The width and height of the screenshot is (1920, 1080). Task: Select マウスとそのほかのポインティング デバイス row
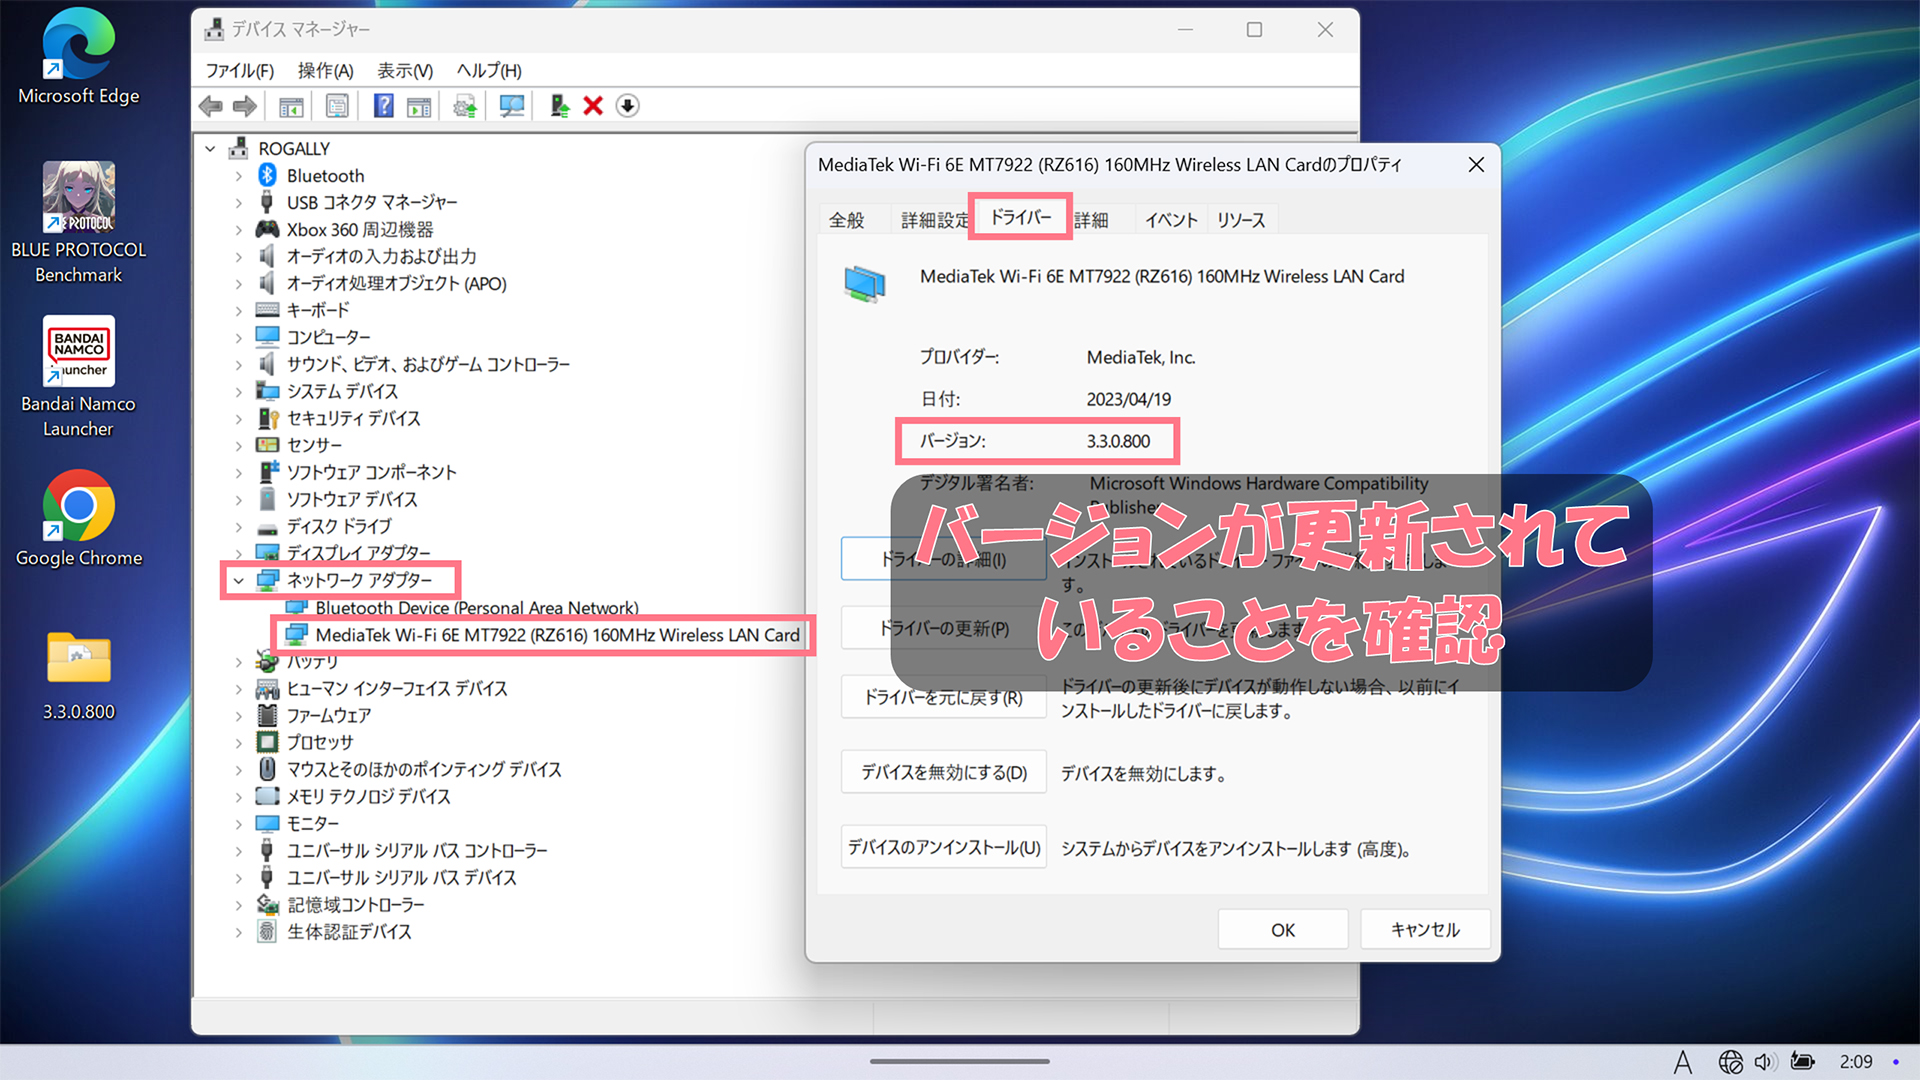click(409, 769)
